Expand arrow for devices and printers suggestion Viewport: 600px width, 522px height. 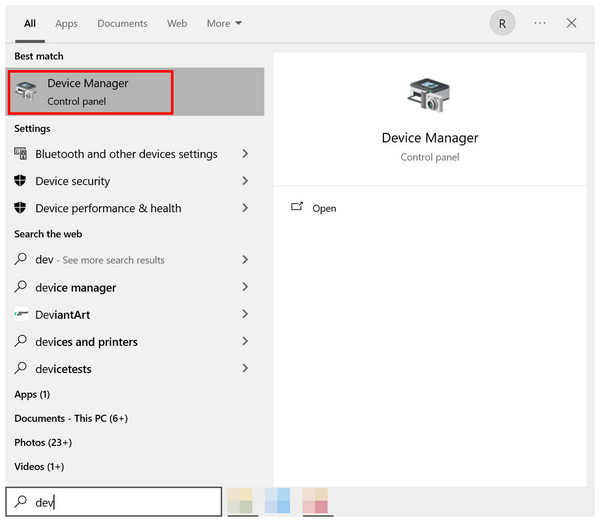(x=245, y=341)
